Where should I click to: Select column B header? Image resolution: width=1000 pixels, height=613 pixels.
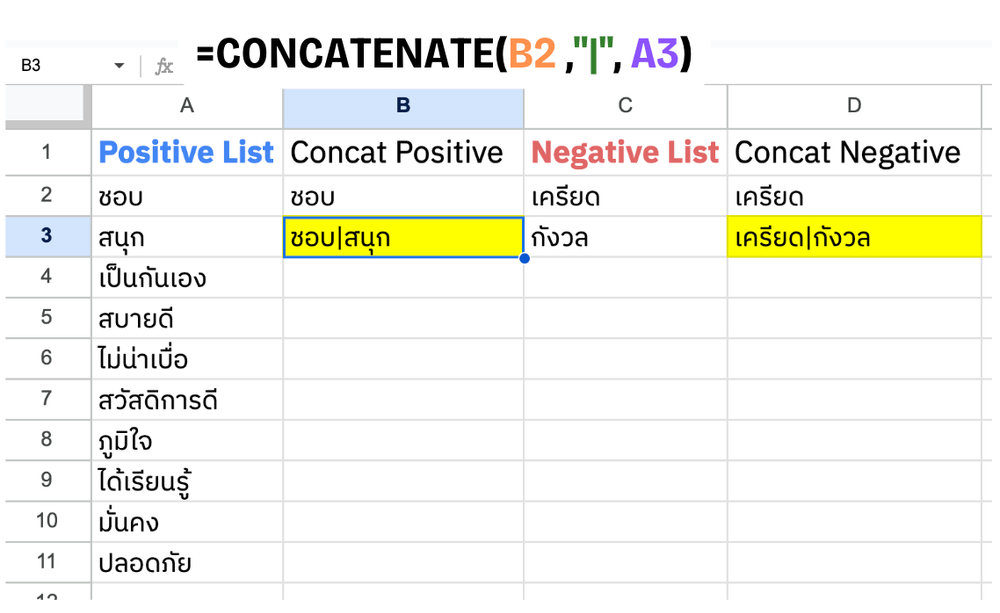tap(403, 107)
